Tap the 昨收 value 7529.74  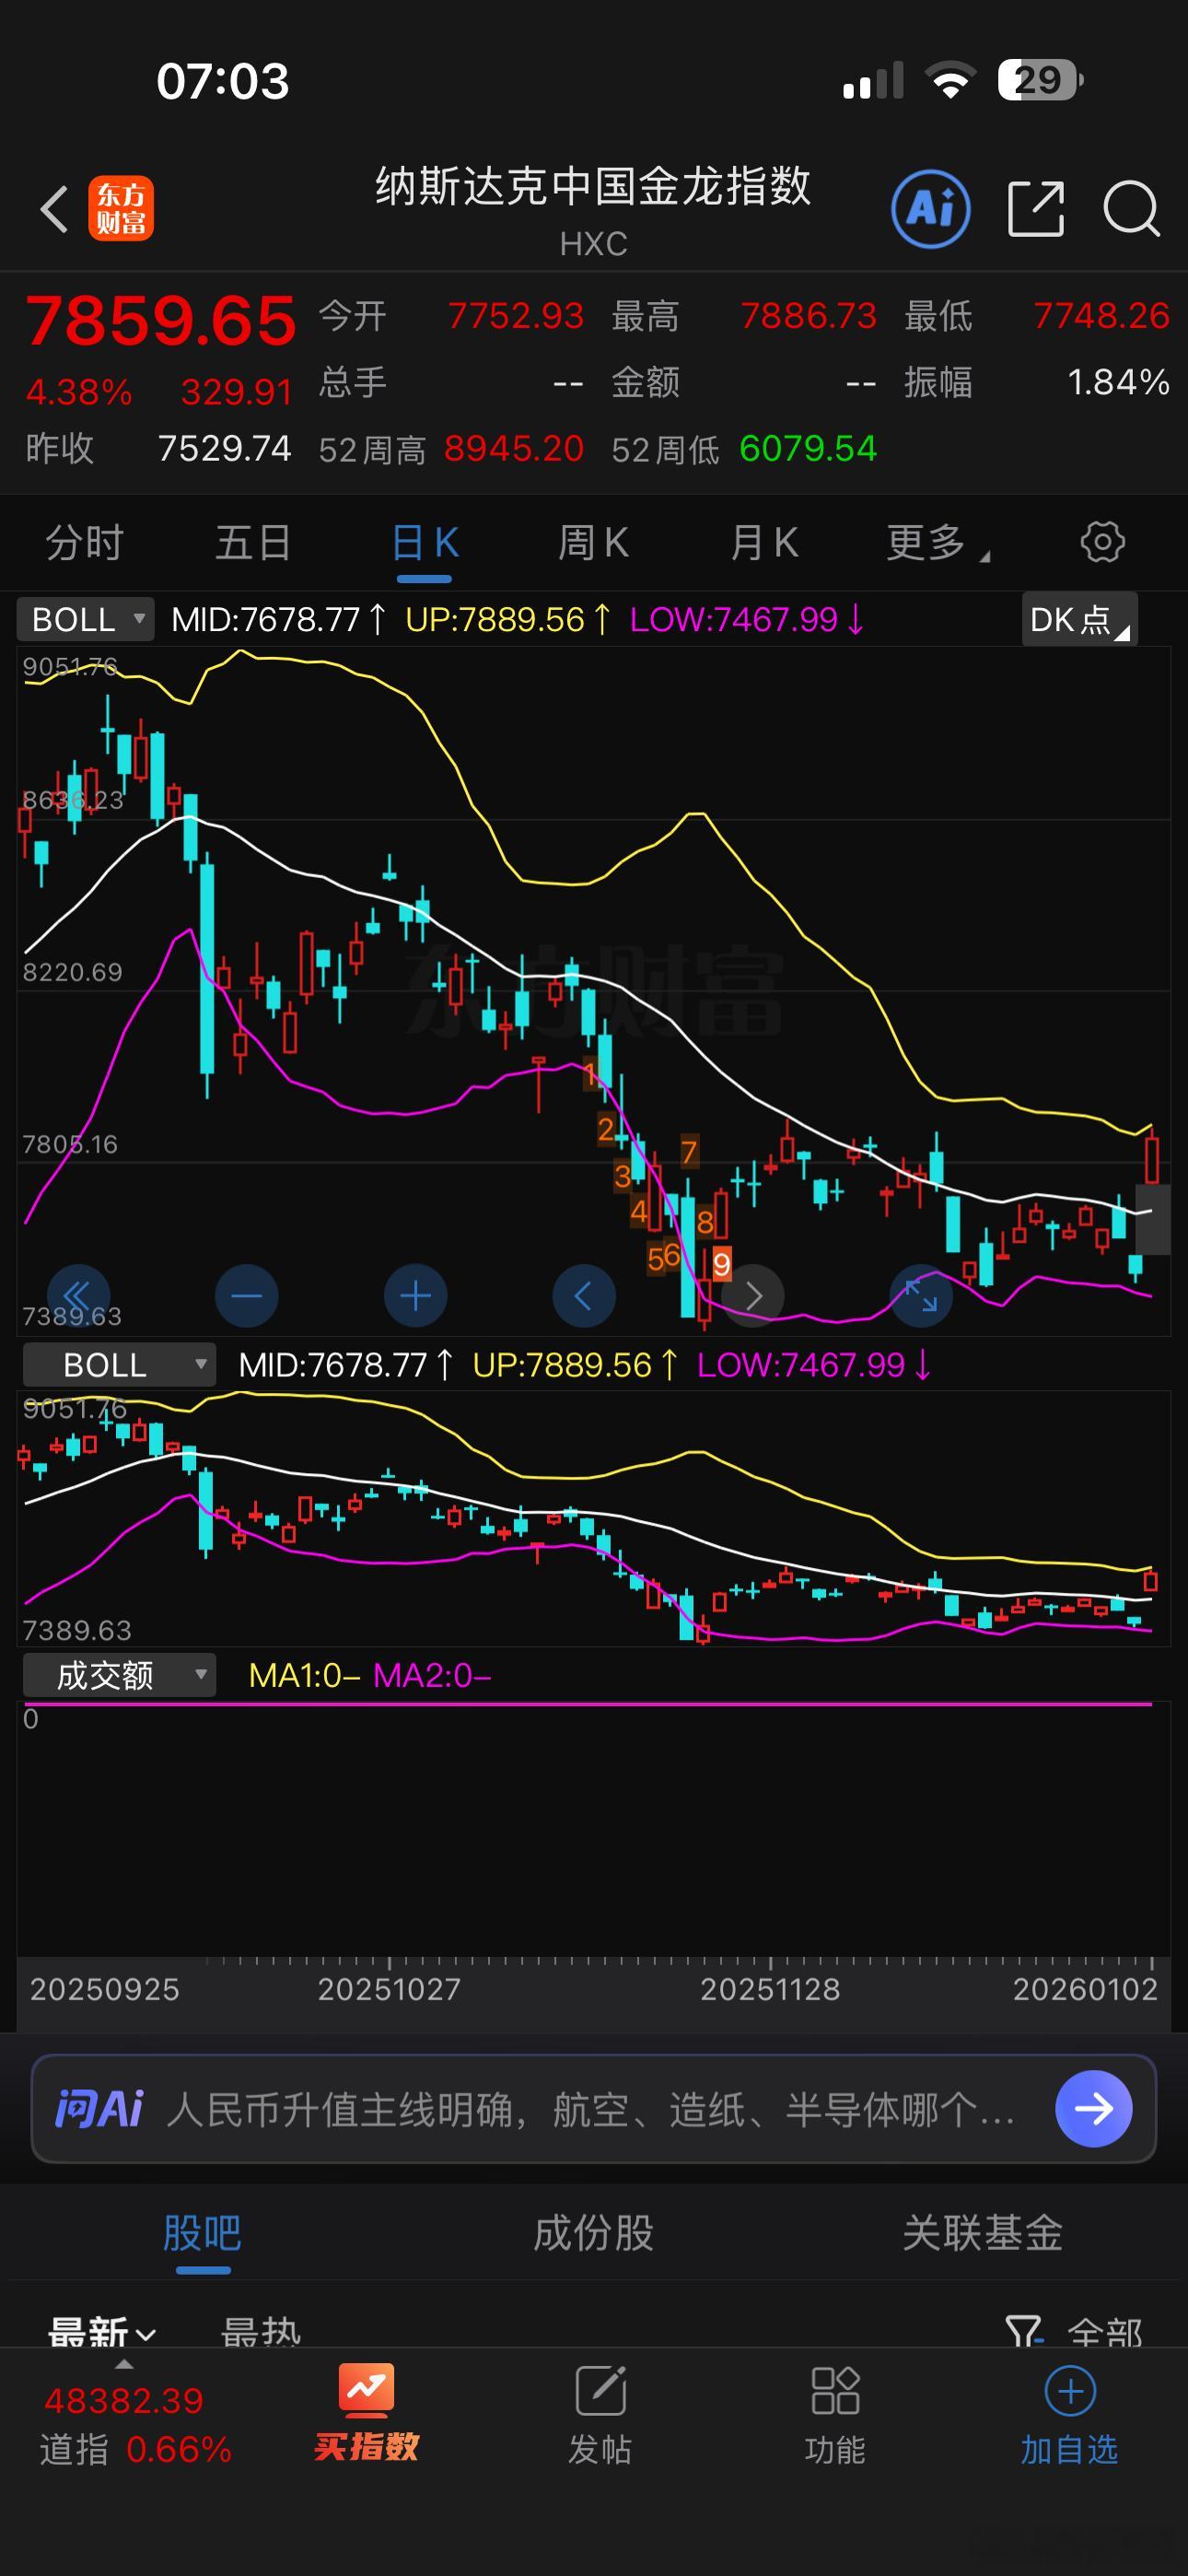click(225, 449)
